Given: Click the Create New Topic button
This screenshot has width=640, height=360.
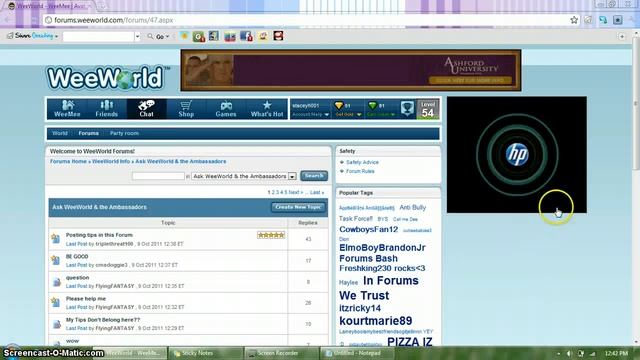Looking at the screenshot, I should pyautogui.click(x=298, y=207).
